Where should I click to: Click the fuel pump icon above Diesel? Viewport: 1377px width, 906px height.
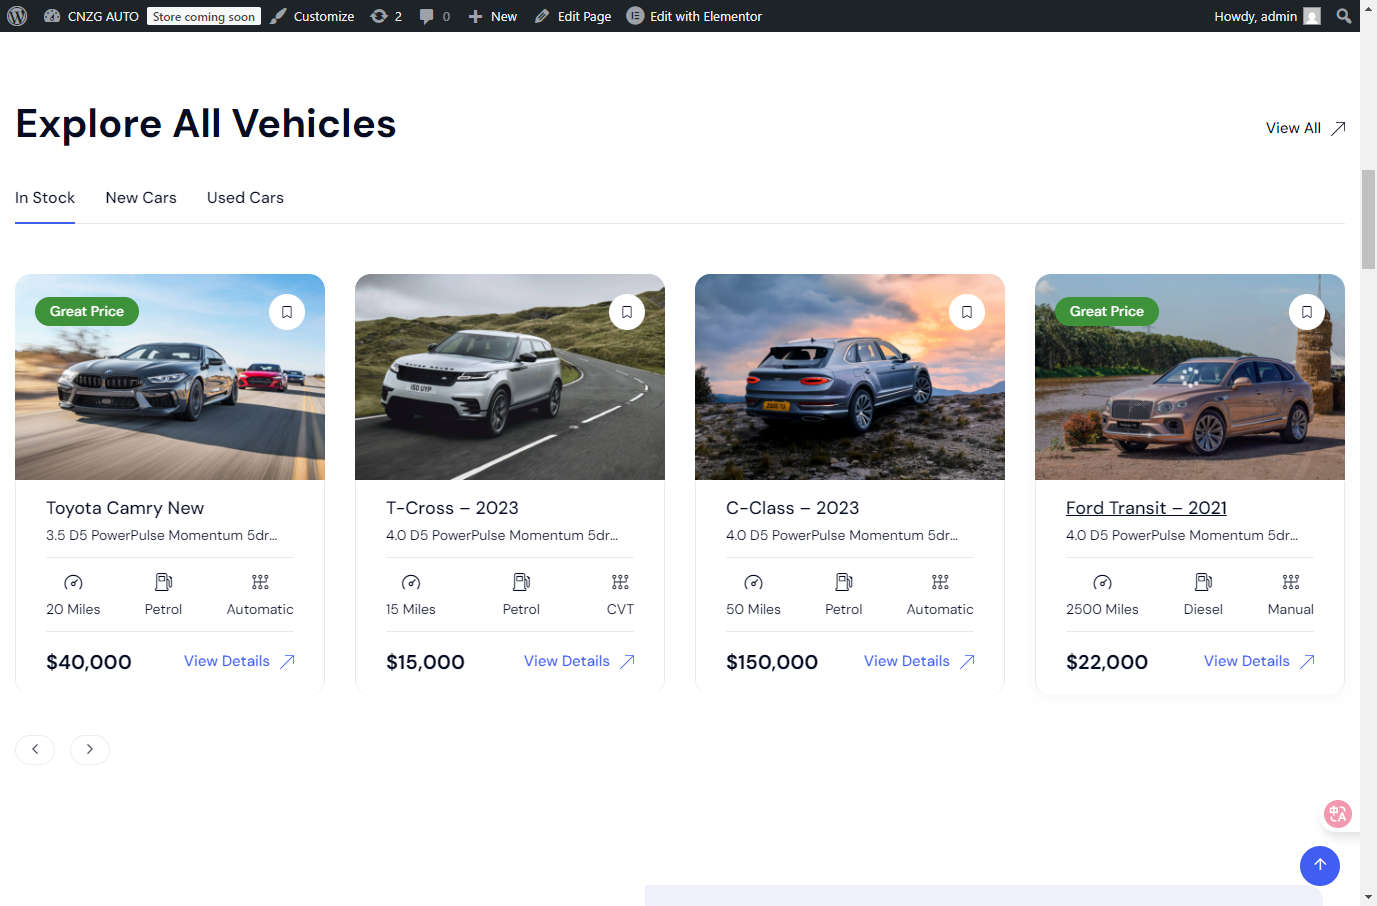pyautogui.click(x=1203, y=582)
